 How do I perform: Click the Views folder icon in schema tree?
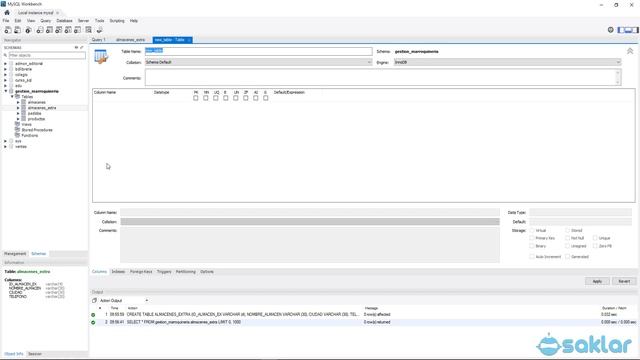pyautogui.click(x=17, y=124)
